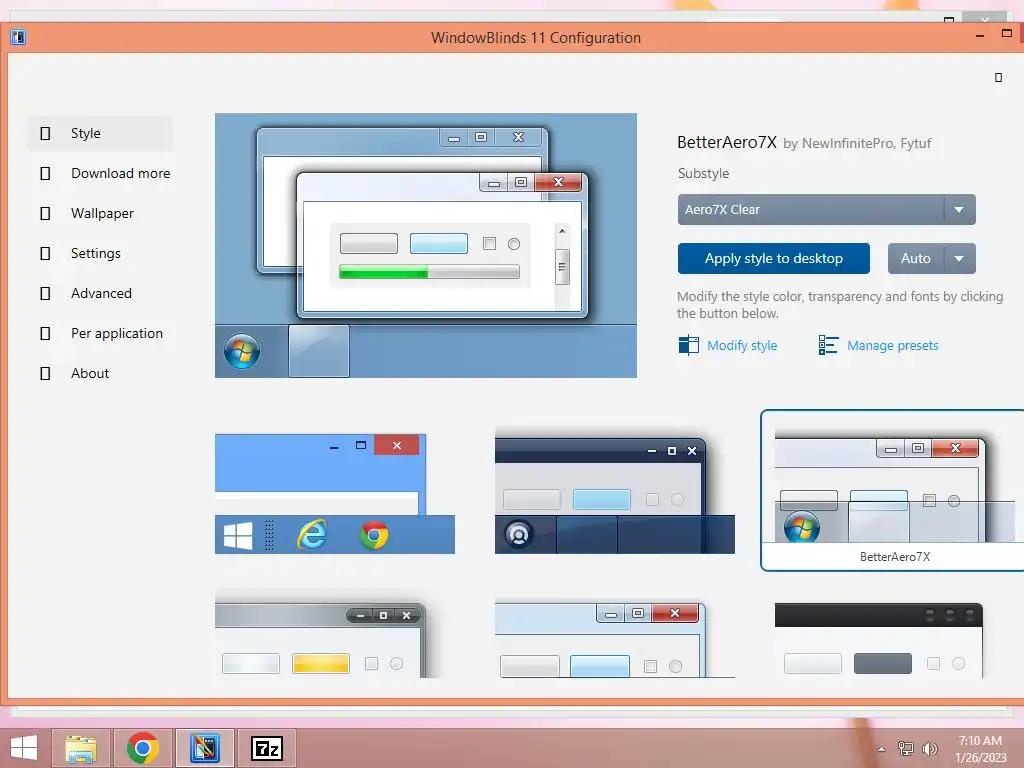Click the Modify style link

coord(742,345)
